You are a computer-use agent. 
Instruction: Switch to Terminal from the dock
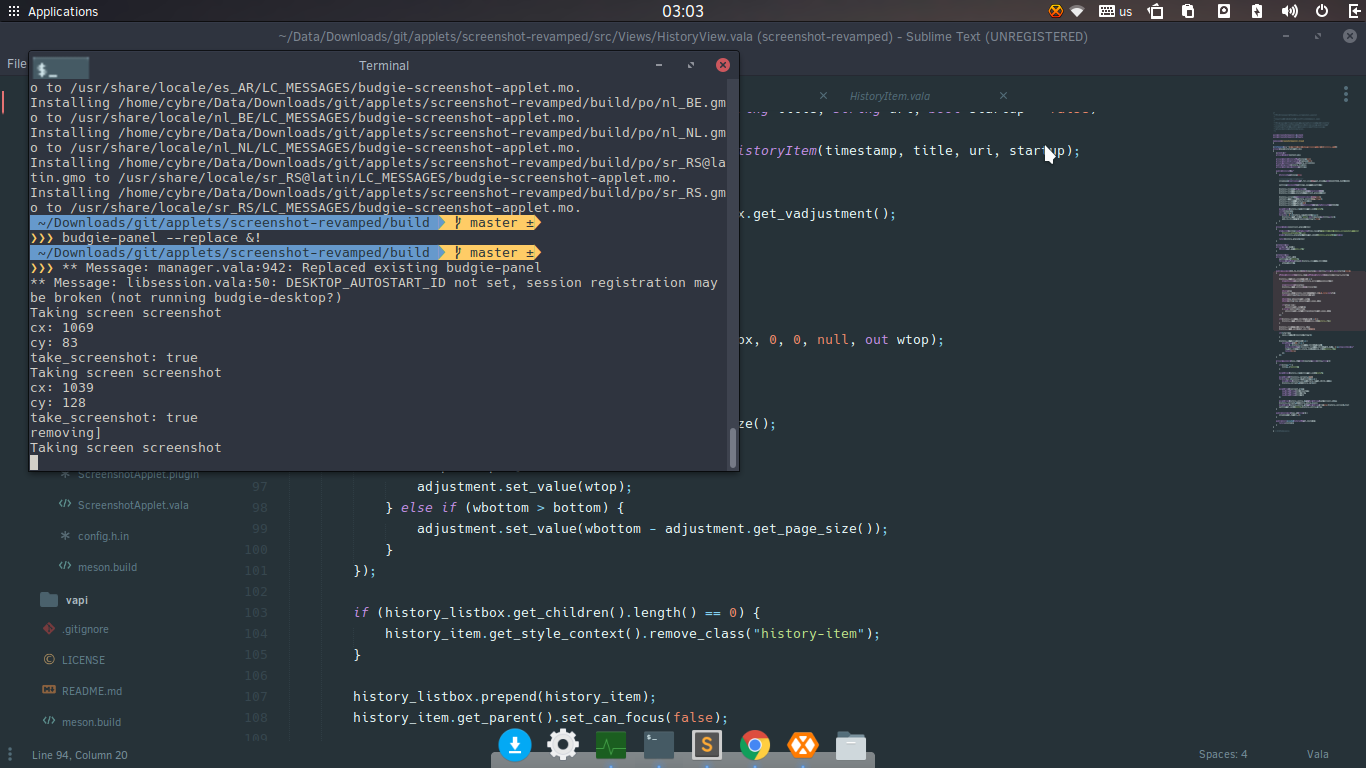[x=659, y=745]
